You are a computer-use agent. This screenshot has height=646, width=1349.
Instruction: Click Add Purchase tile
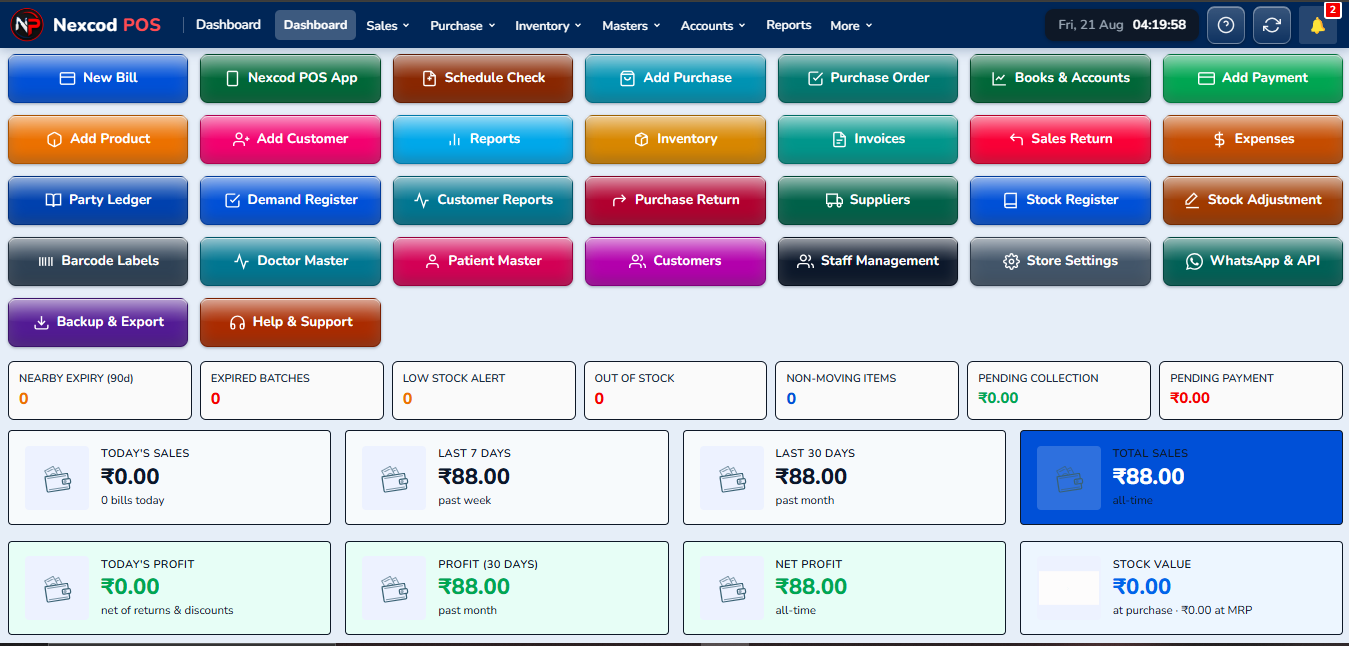tap(675, 78)
